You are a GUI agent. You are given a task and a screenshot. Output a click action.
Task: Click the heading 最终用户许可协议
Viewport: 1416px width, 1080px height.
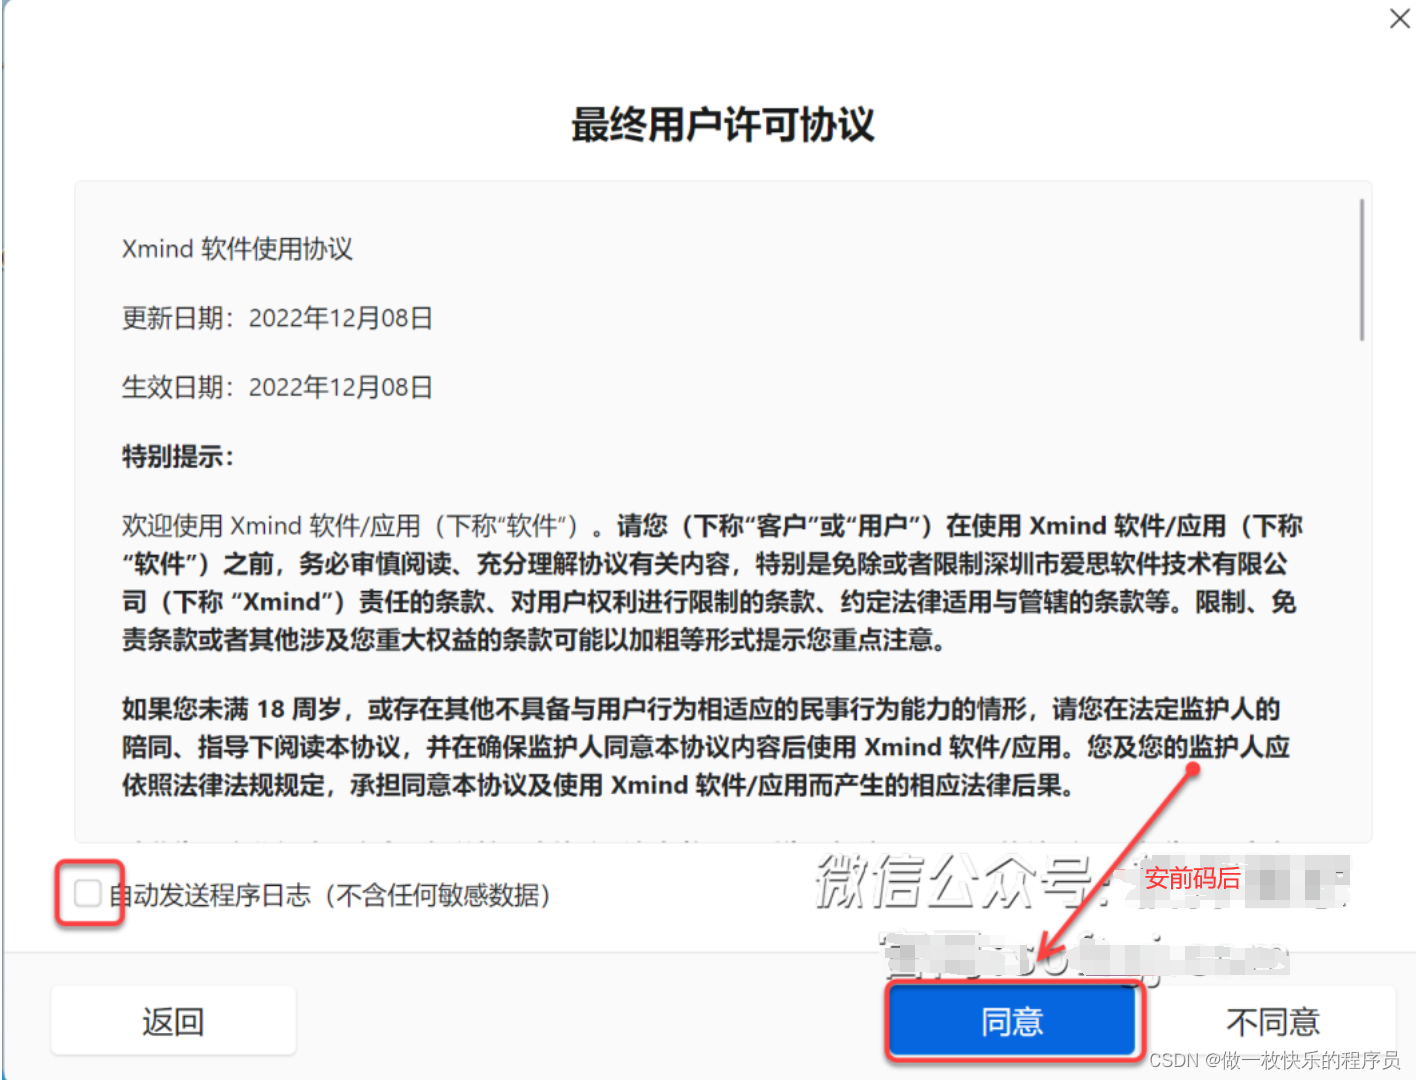[x=722, y=125]
